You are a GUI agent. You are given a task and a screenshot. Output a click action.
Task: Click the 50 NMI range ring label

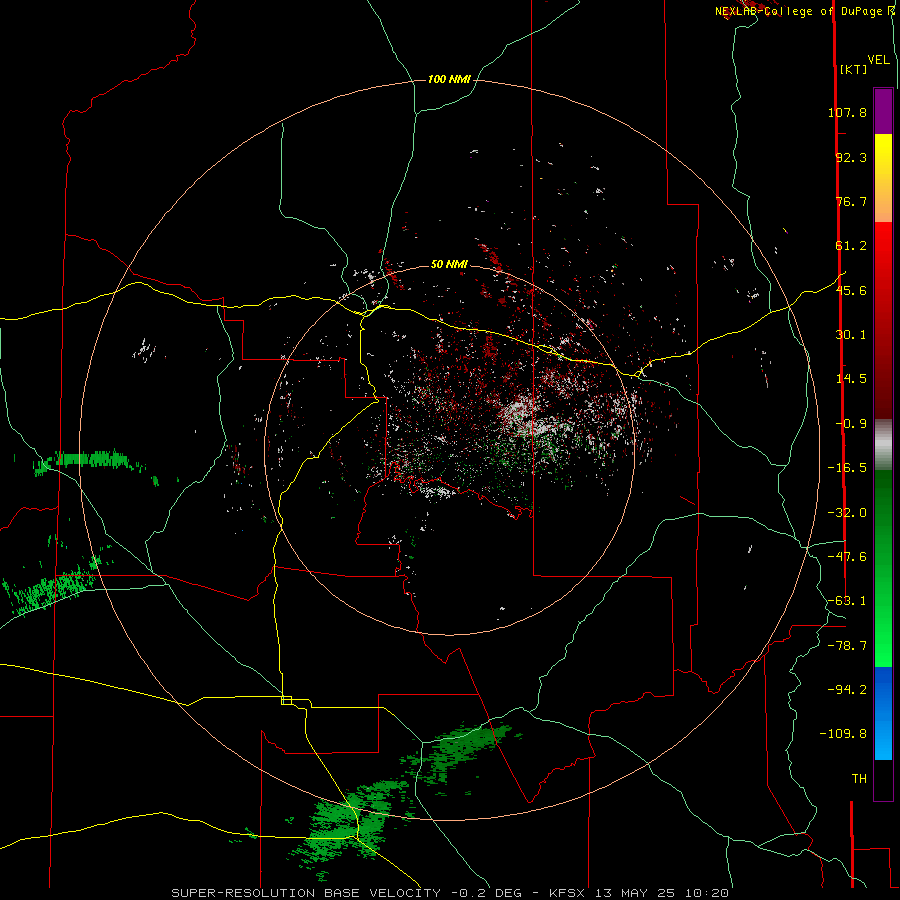[449, 264]
